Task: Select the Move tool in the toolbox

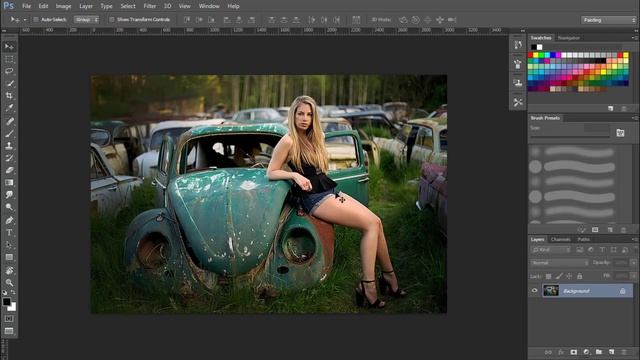Action: tap(9, 47)
